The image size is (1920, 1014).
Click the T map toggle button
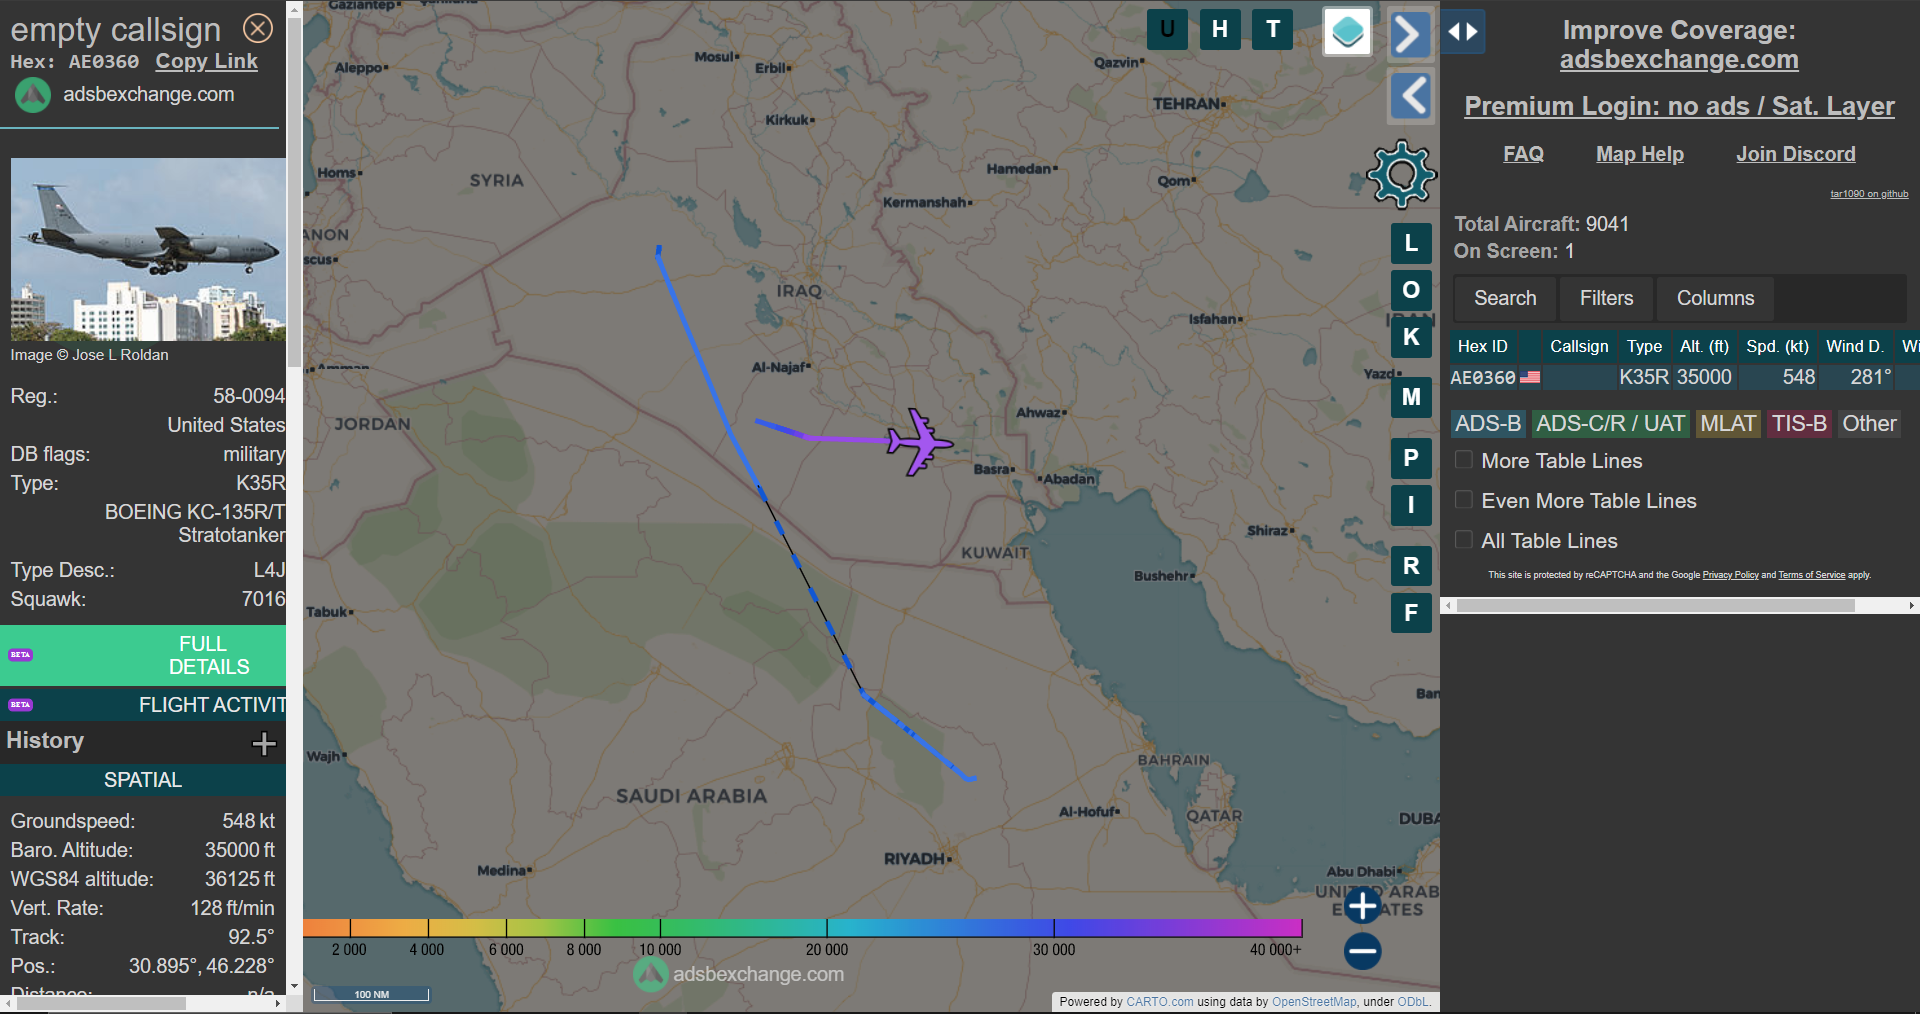1273,29
